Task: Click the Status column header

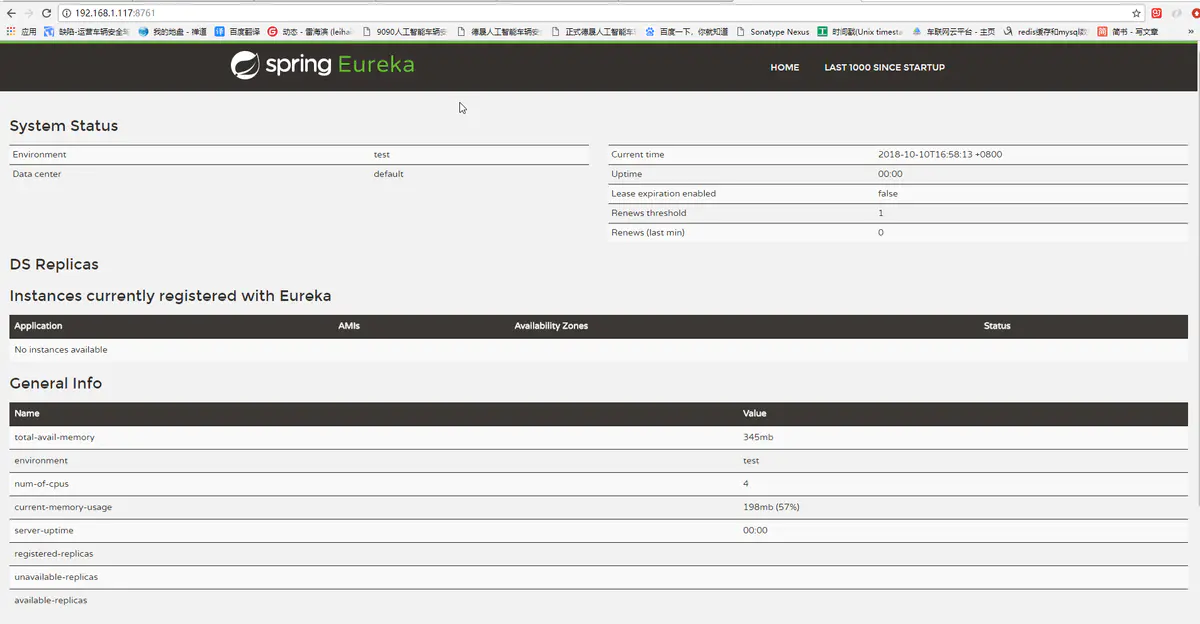Action: (x=997, y=326)
